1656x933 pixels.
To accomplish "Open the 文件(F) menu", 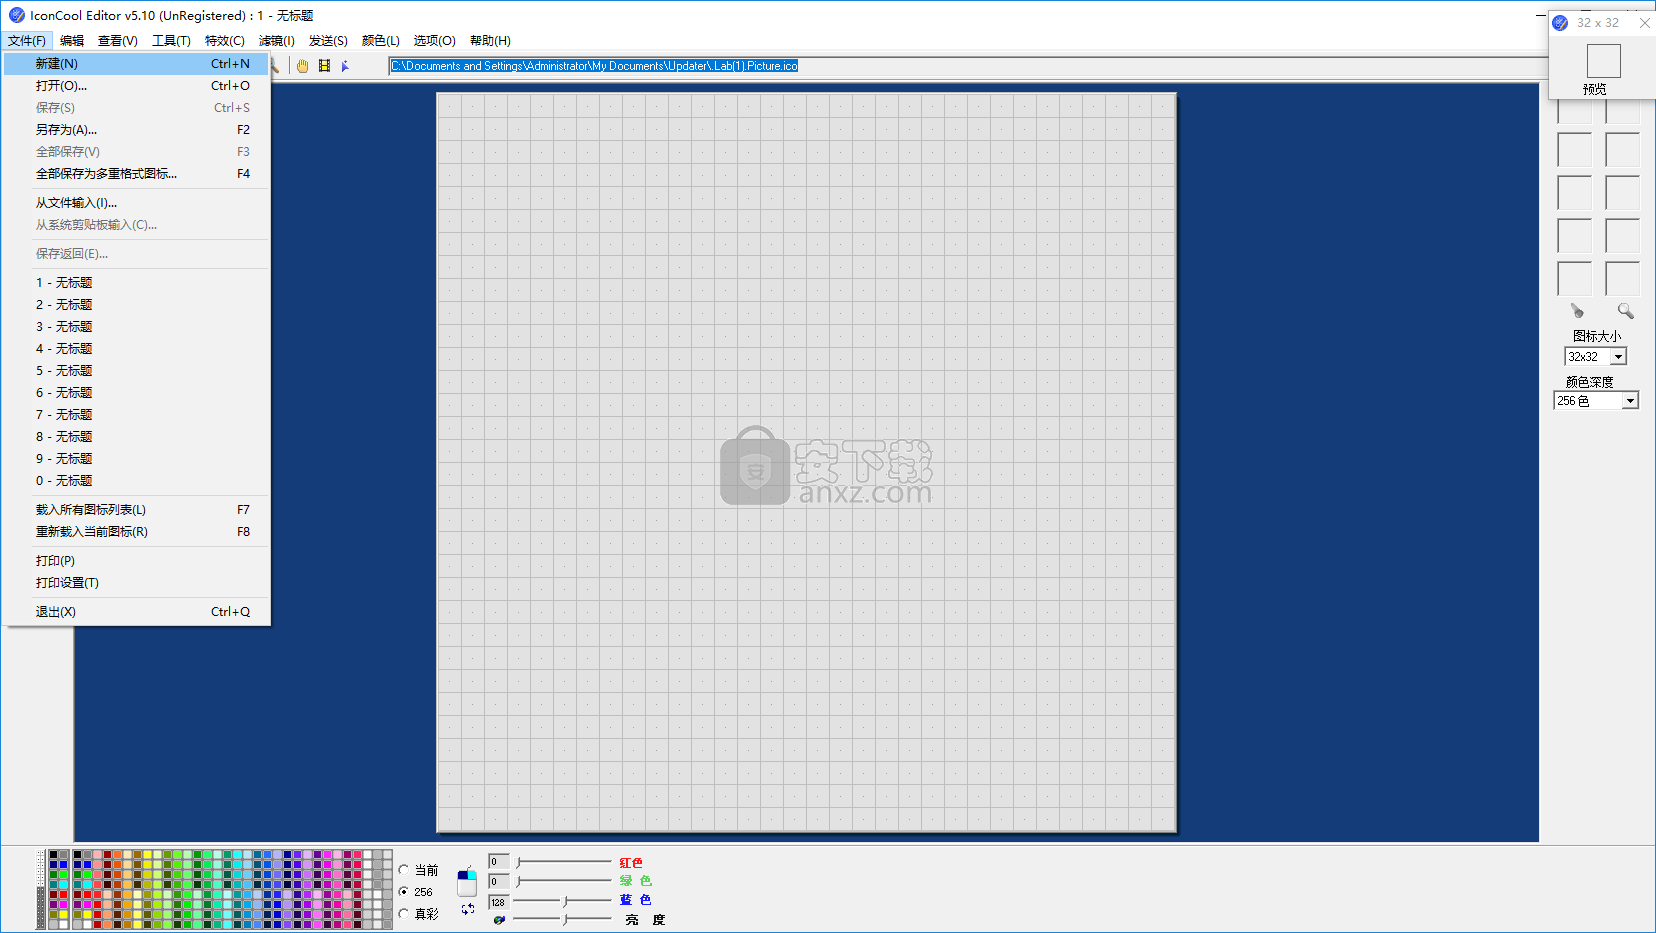I will [27, 41].
